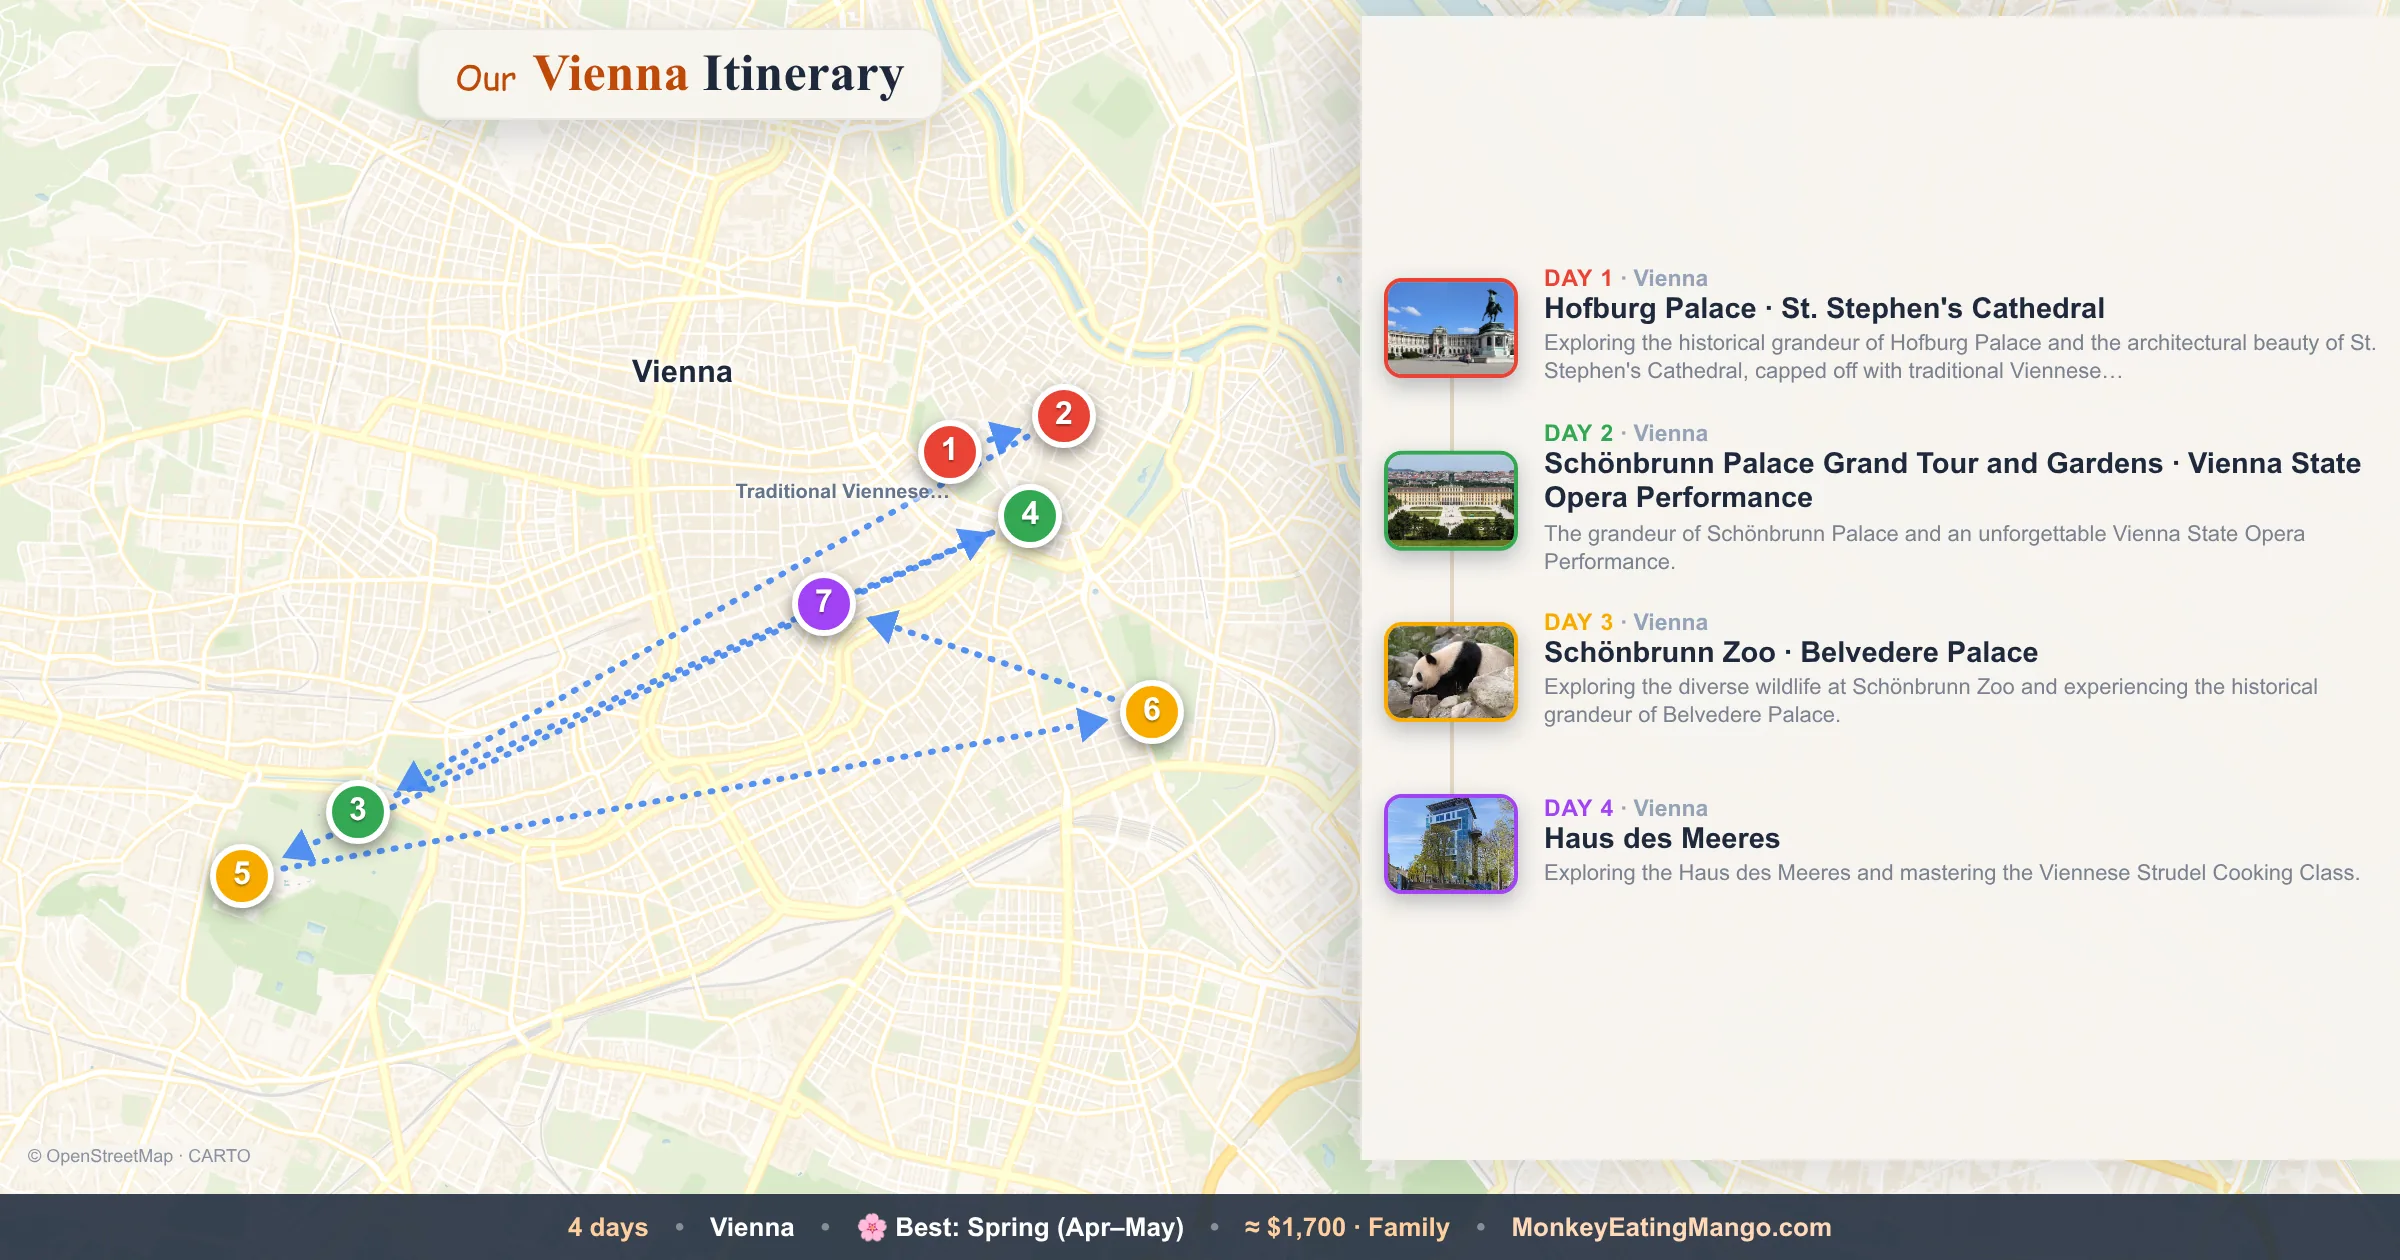Click Day 3 description about diverse wildlife
Screen dimensions: 2400x1260
point(1930,701)
